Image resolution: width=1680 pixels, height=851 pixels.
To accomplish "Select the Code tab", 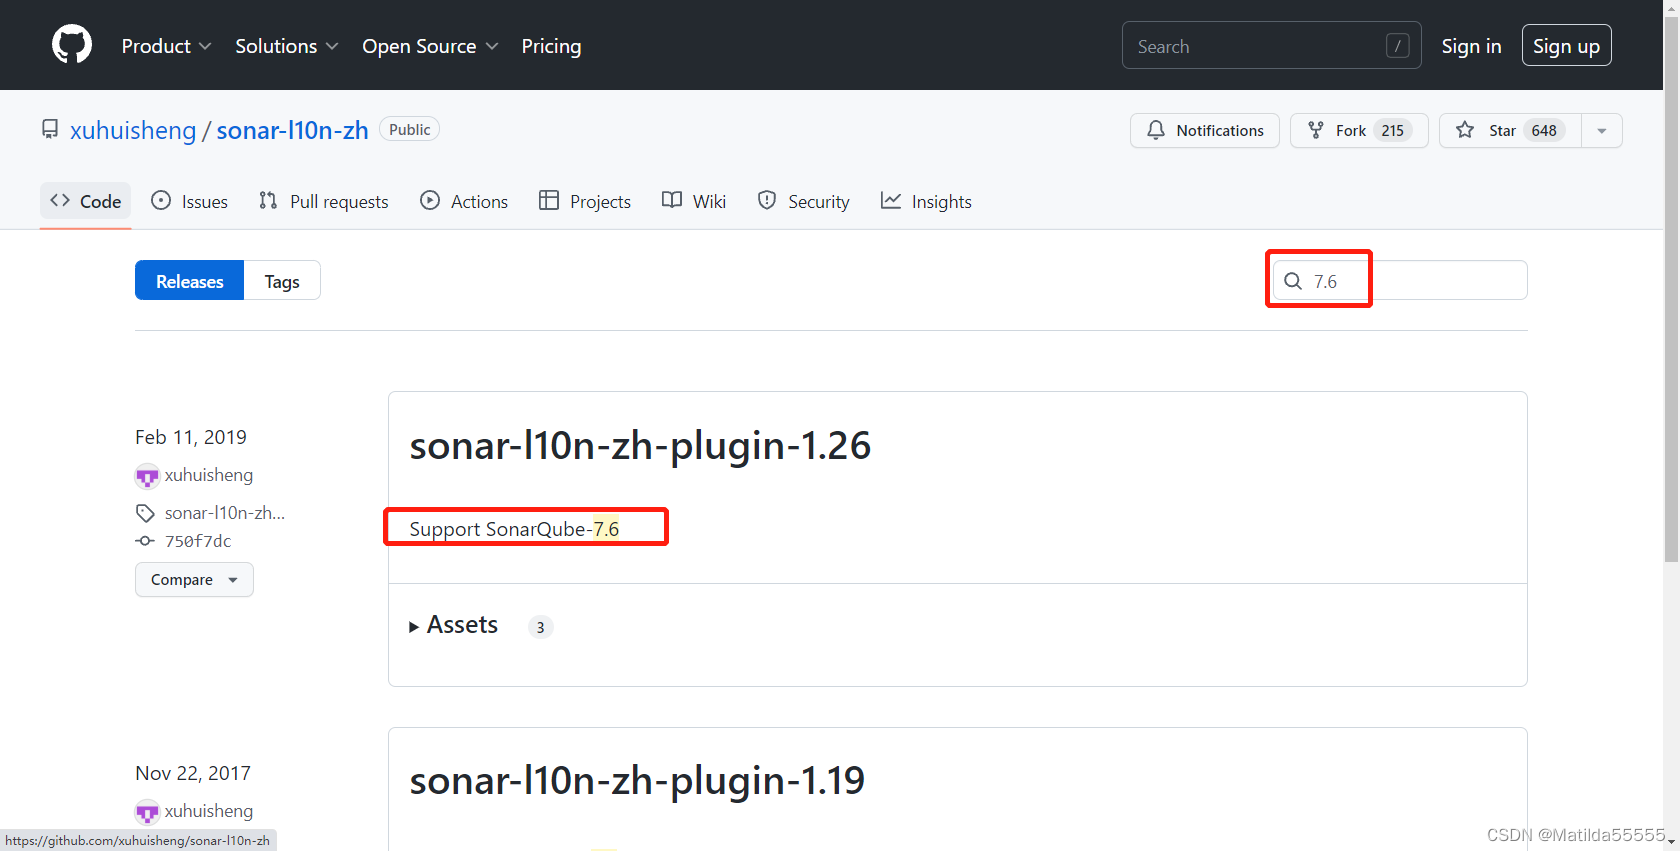I will coord(86,201).
